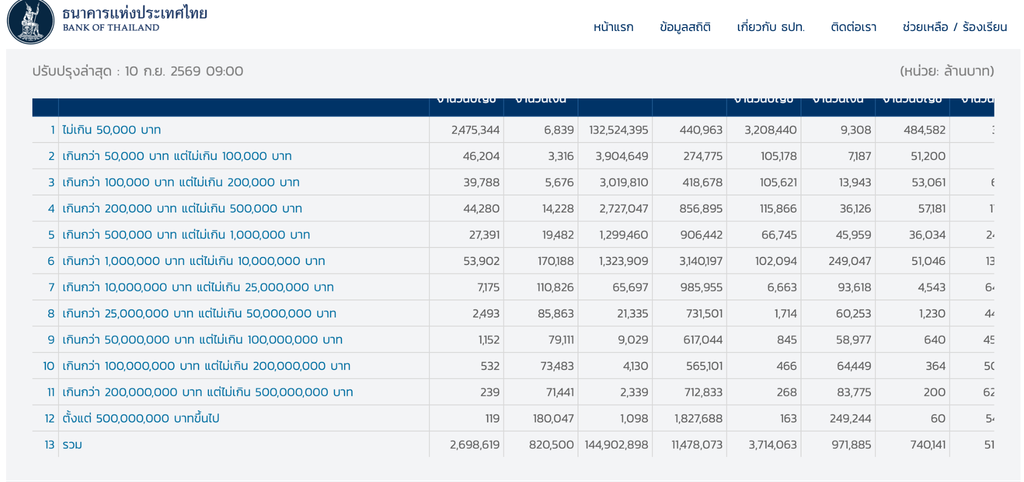Click the ไม่เกิน 50,000 บาท row link
The height and width of the screenshot is (482, 1024).
pyautogui.click(x=112, y=130)
